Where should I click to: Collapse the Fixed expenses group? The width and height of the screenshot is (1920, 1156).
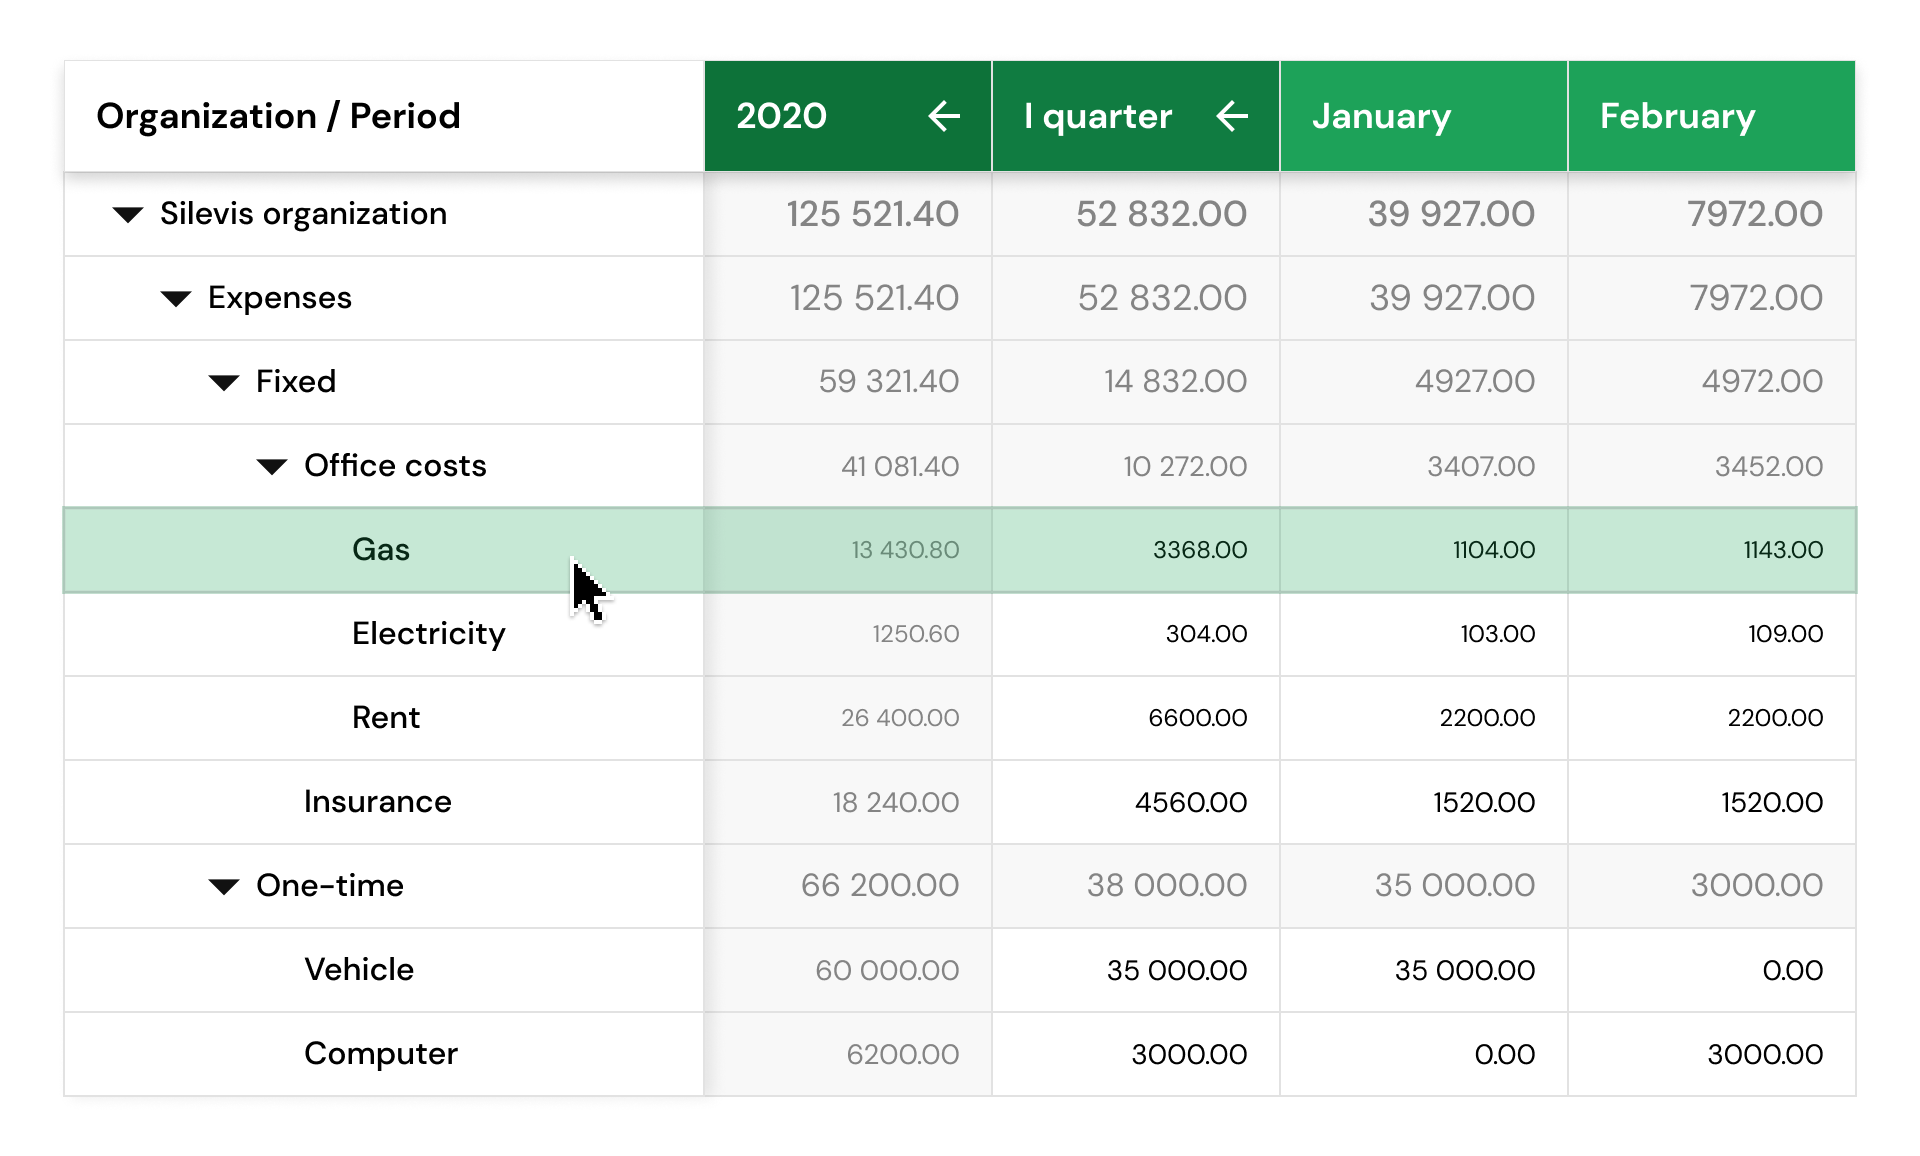pyautogui.click(x=224, y=382)
